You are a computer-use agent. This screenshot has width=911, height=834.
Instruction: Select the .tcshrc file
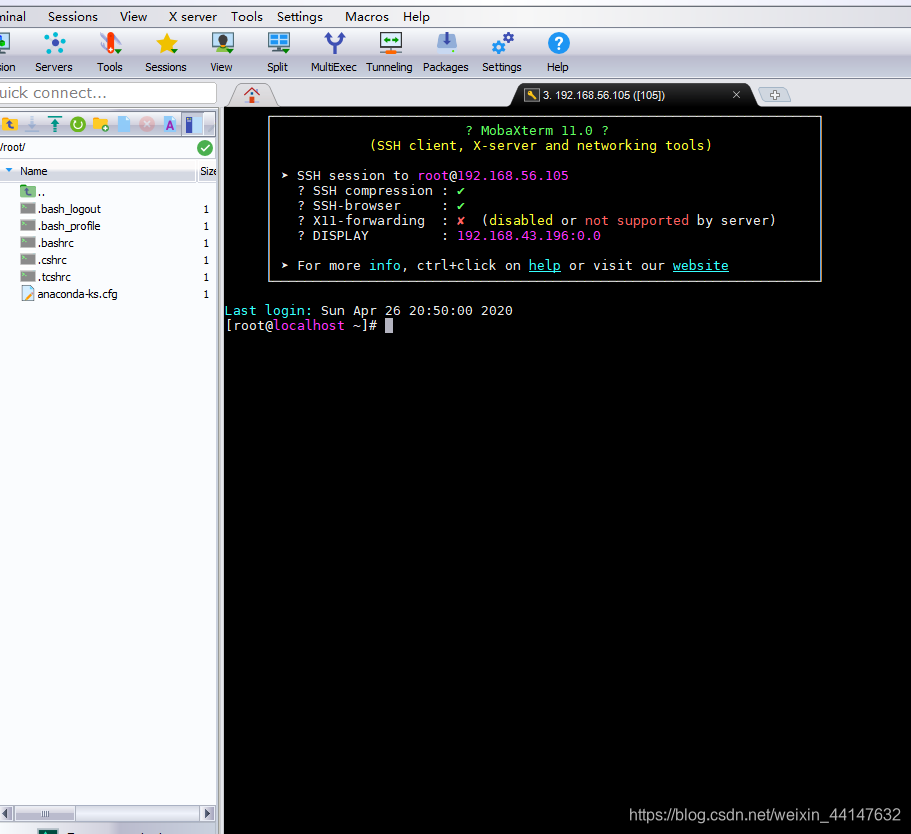pyautogui.click(x=108, y=277)
